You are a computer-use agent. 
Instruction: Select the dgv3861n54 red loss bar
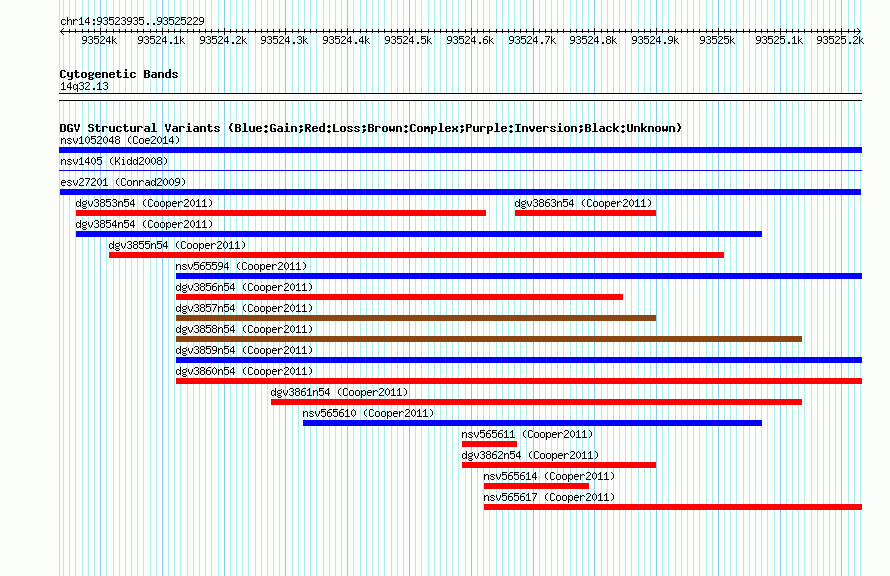pos(536,402)
